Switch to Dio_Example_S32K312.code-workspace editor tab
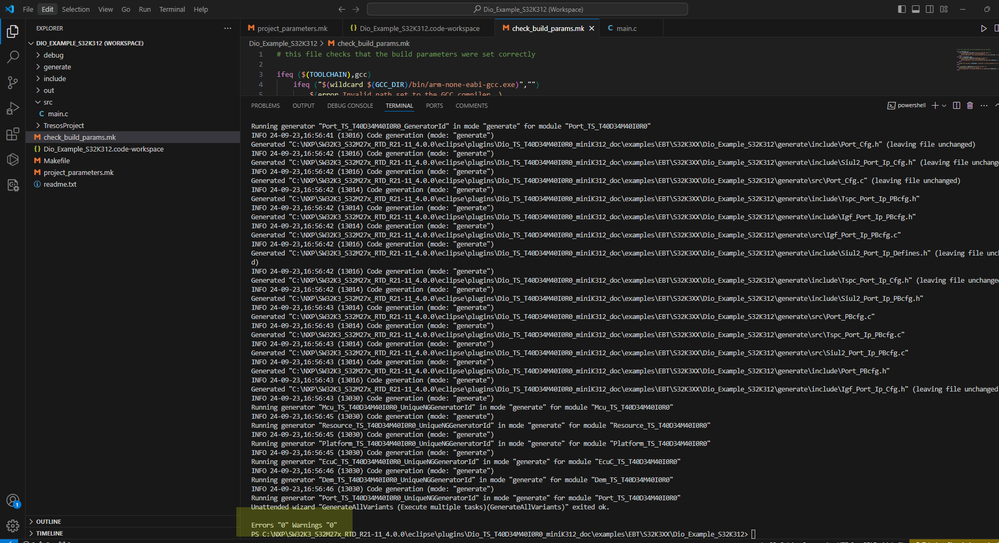Image resolution: width=999 pixels, height=543 pixels. (x=419, y=28)
